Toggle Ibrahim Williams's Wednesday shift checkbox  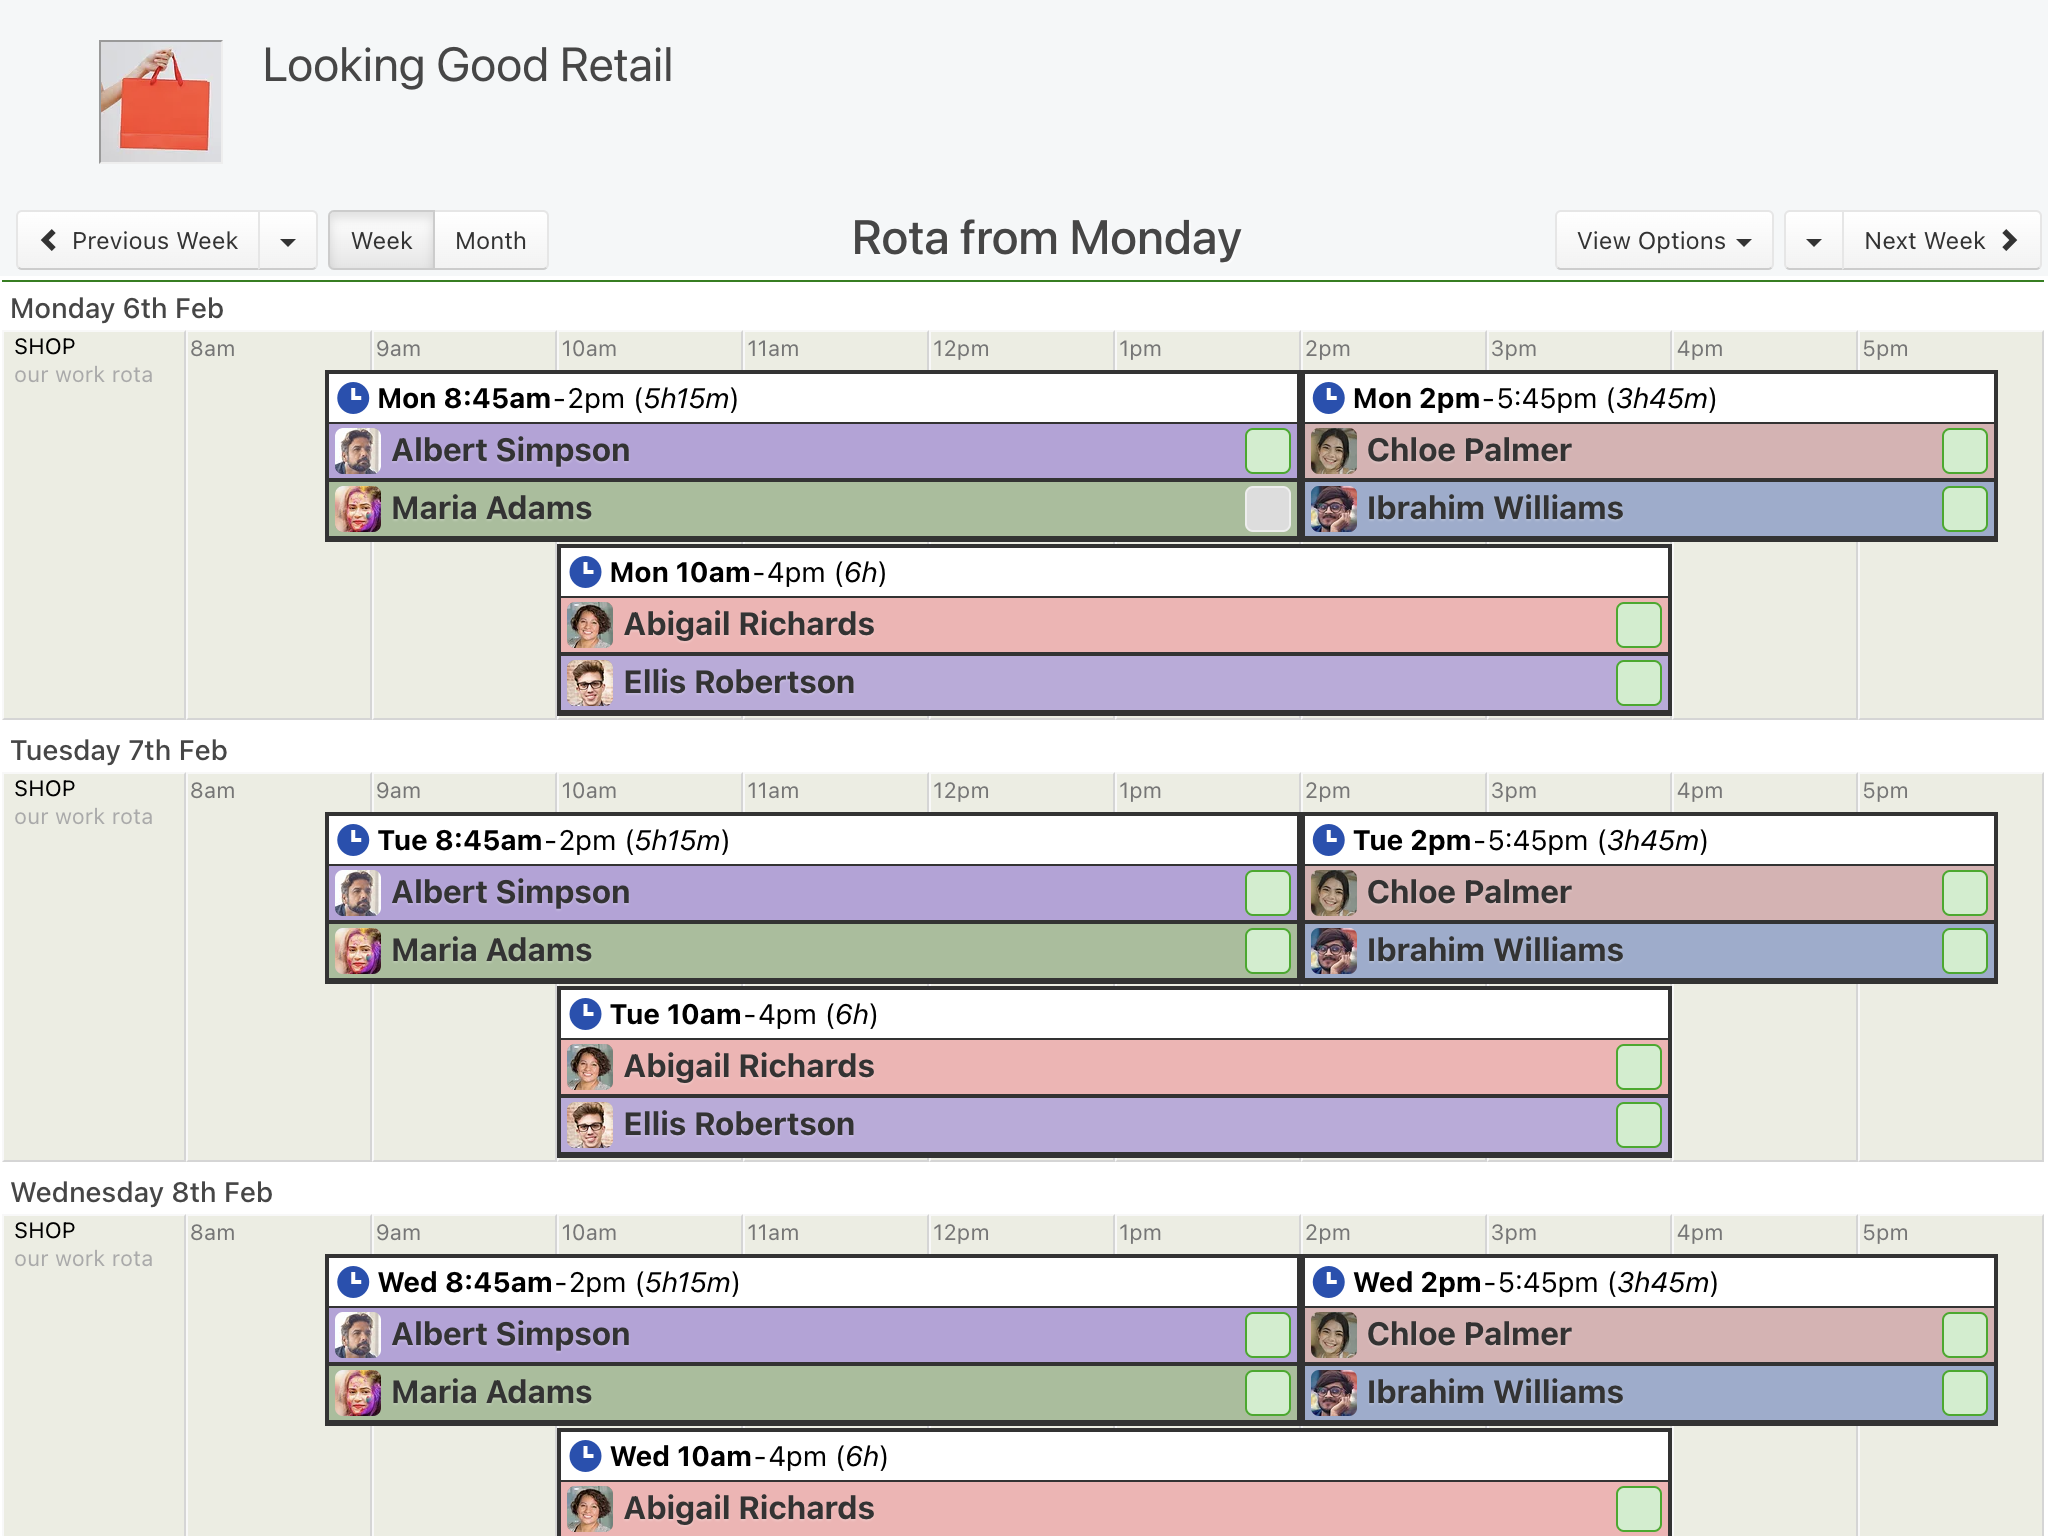coord(1964,1393)
